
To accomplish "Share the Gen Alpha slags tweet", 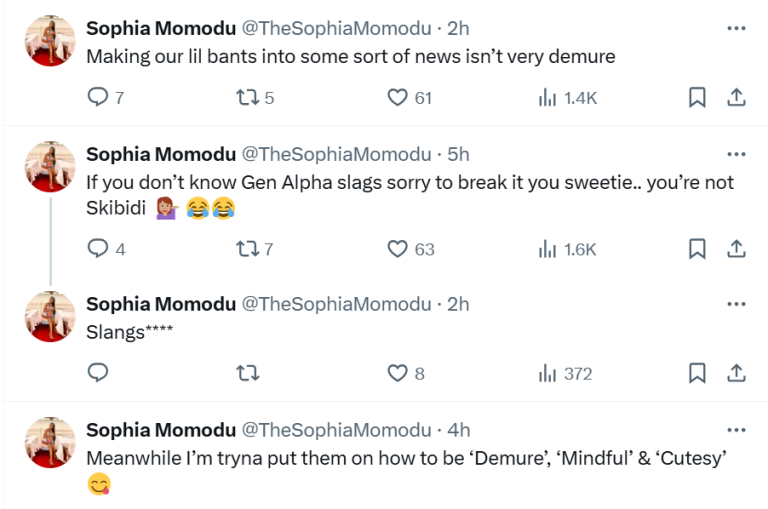I will coord(735,249).
